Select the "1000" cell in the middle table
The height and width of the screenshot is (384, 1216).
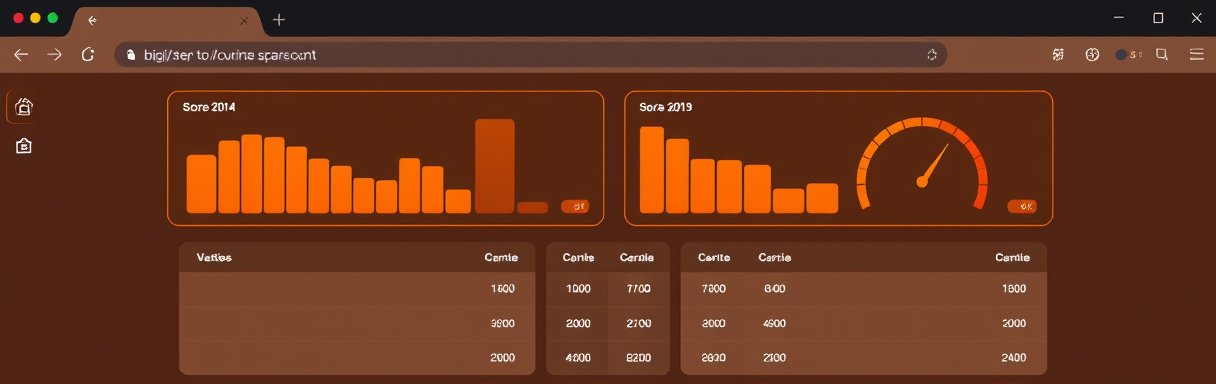(x=579, y=289)
